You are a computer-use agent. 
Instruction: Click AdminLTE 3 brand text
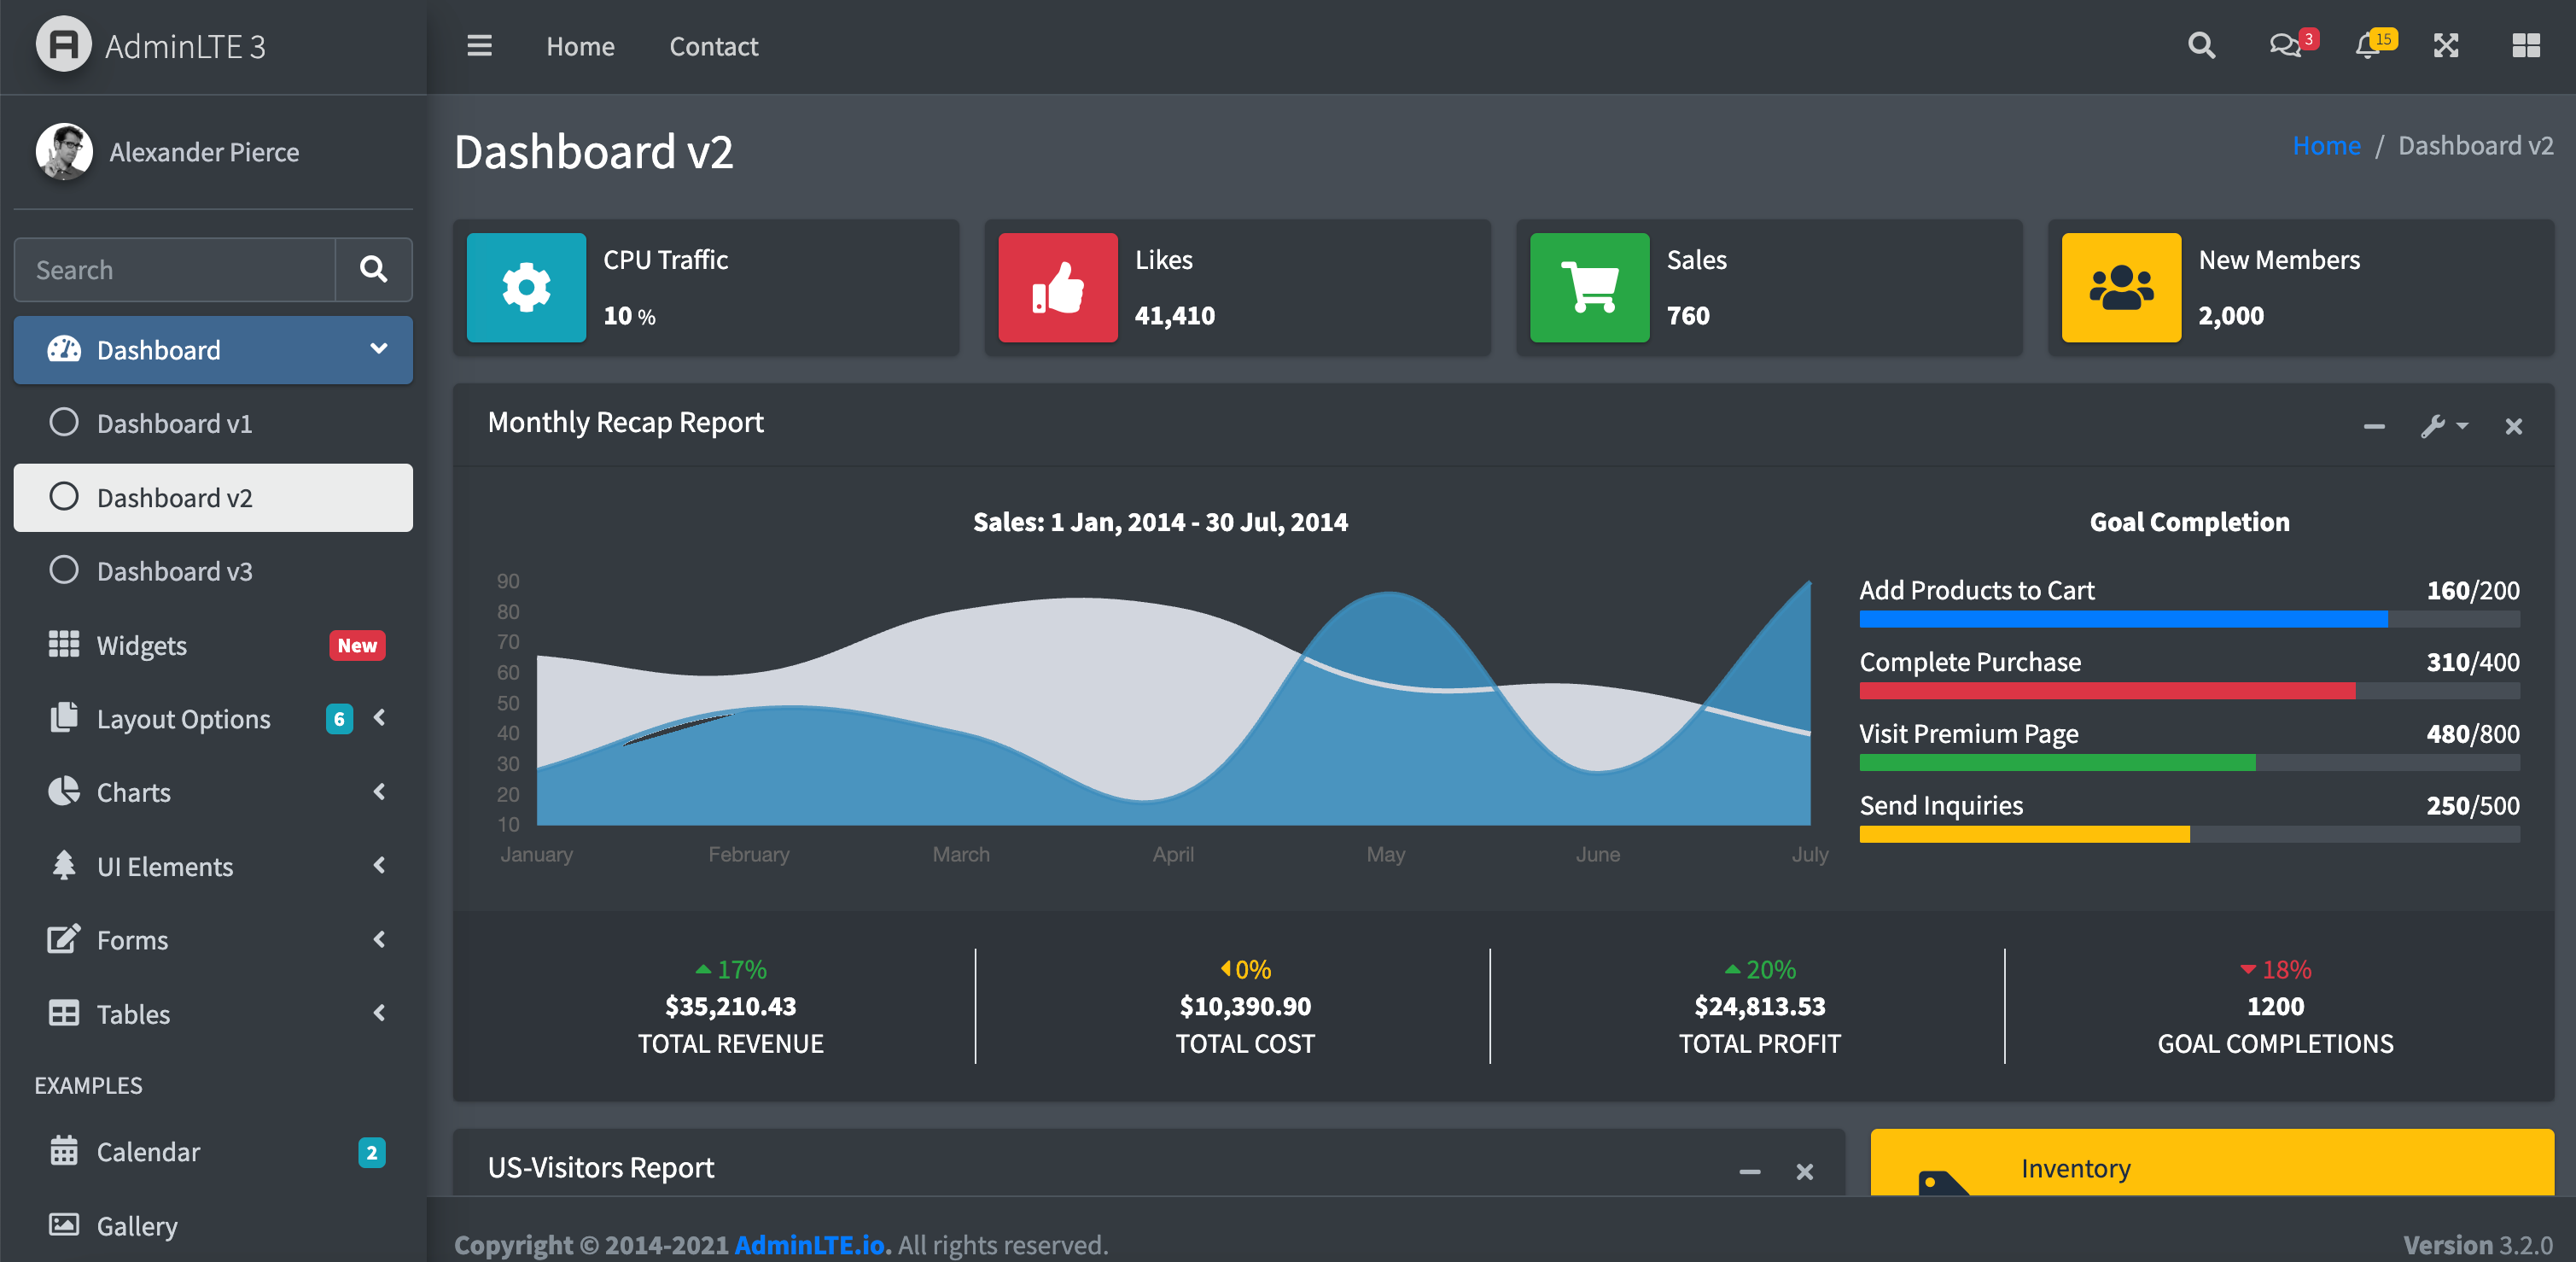point(185,46)
